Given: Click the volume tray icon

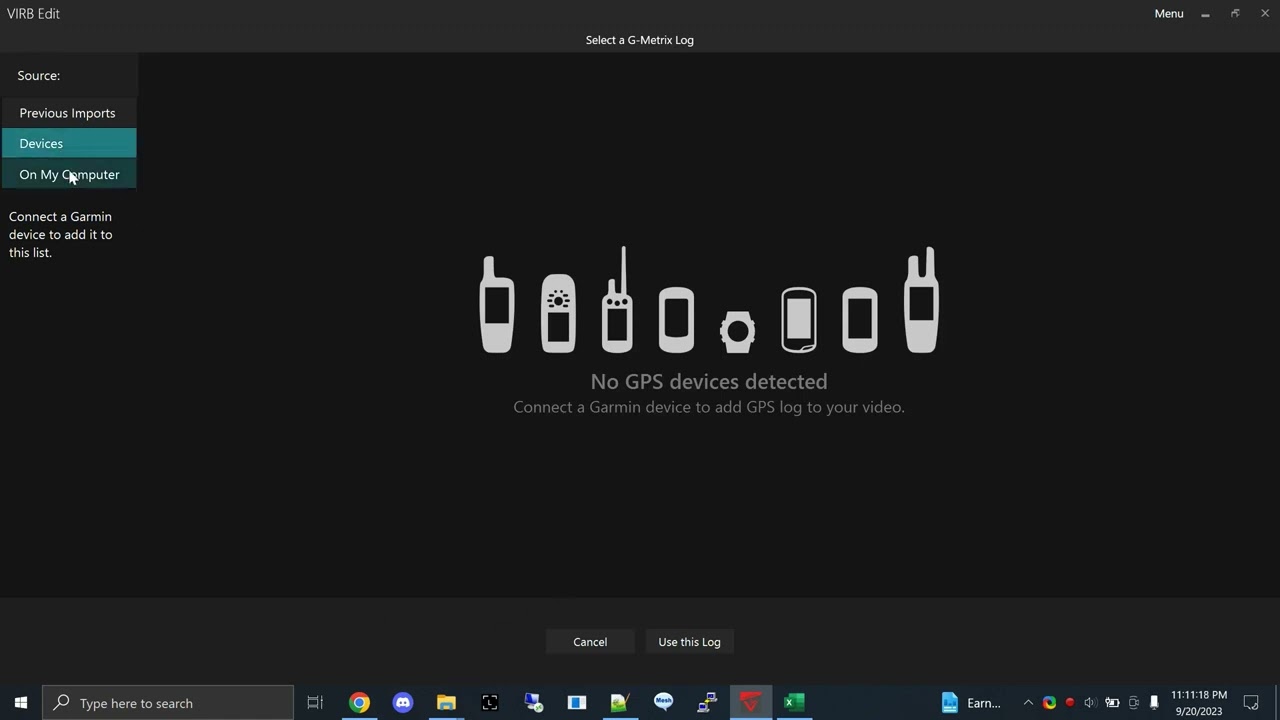Looking at the screenshot, I should click(x=1091, y=703).
